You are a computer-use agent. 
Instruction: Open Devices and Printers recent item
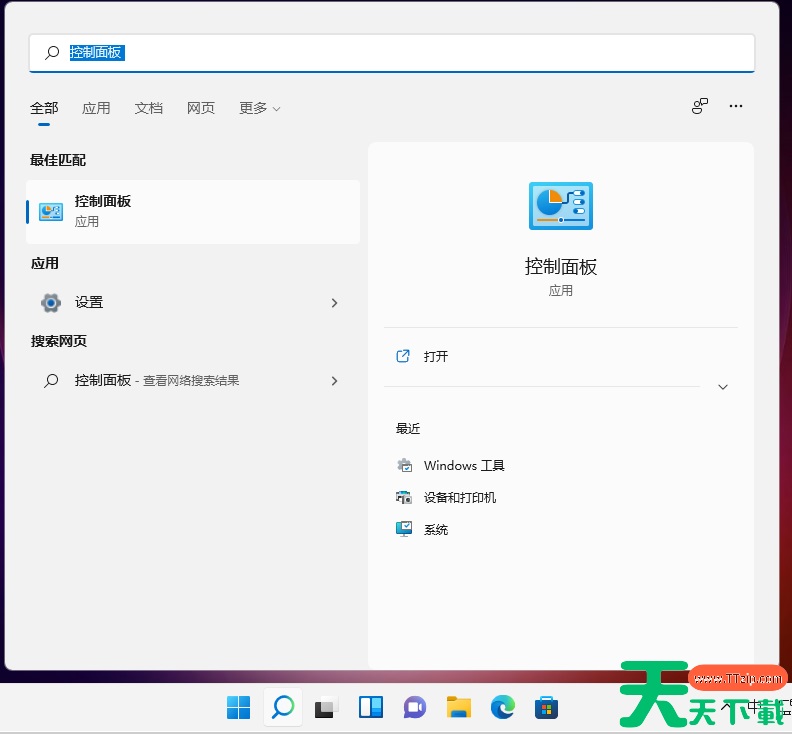click(x=459, y=497)
